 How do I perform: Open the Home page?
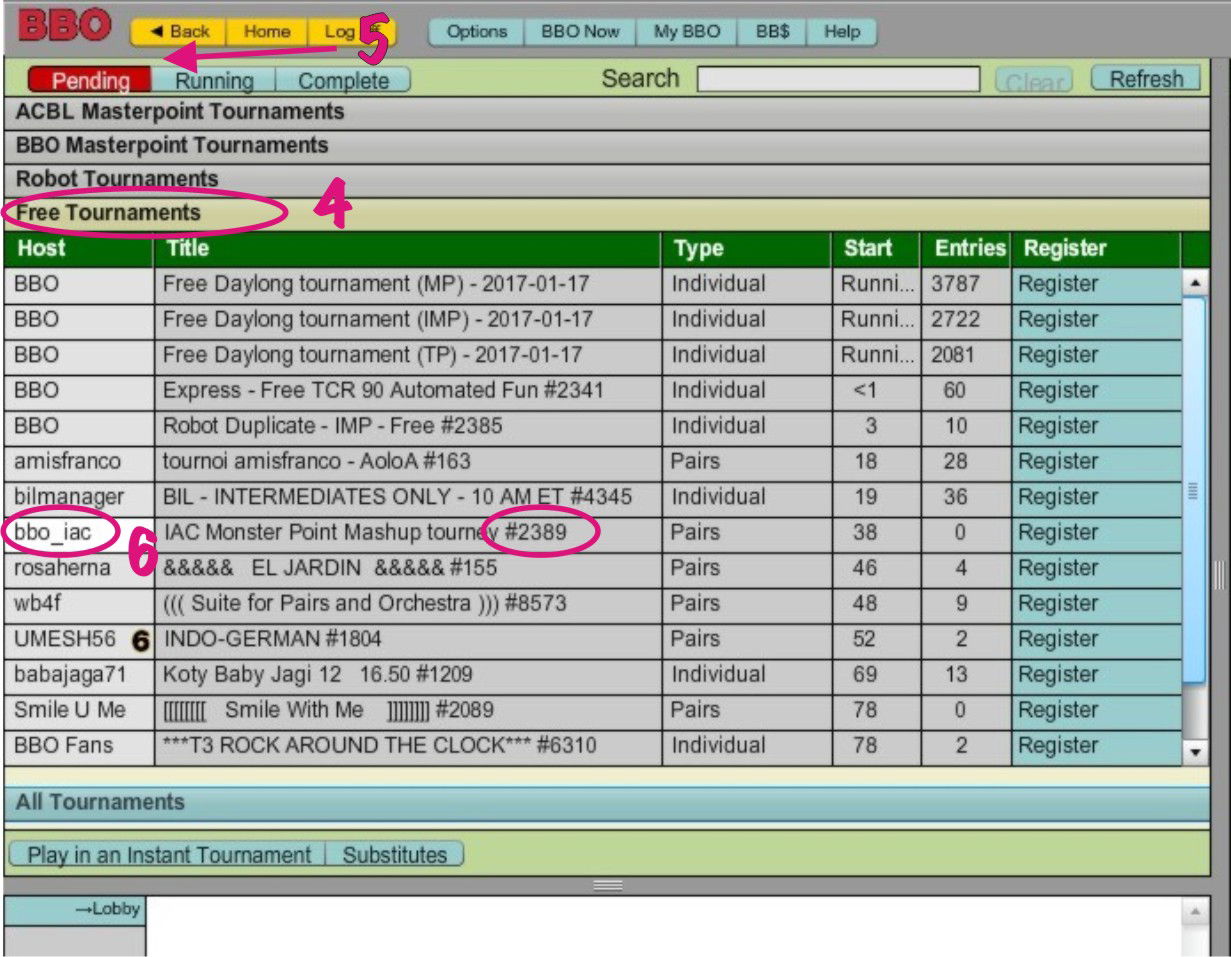coord(267,32)
